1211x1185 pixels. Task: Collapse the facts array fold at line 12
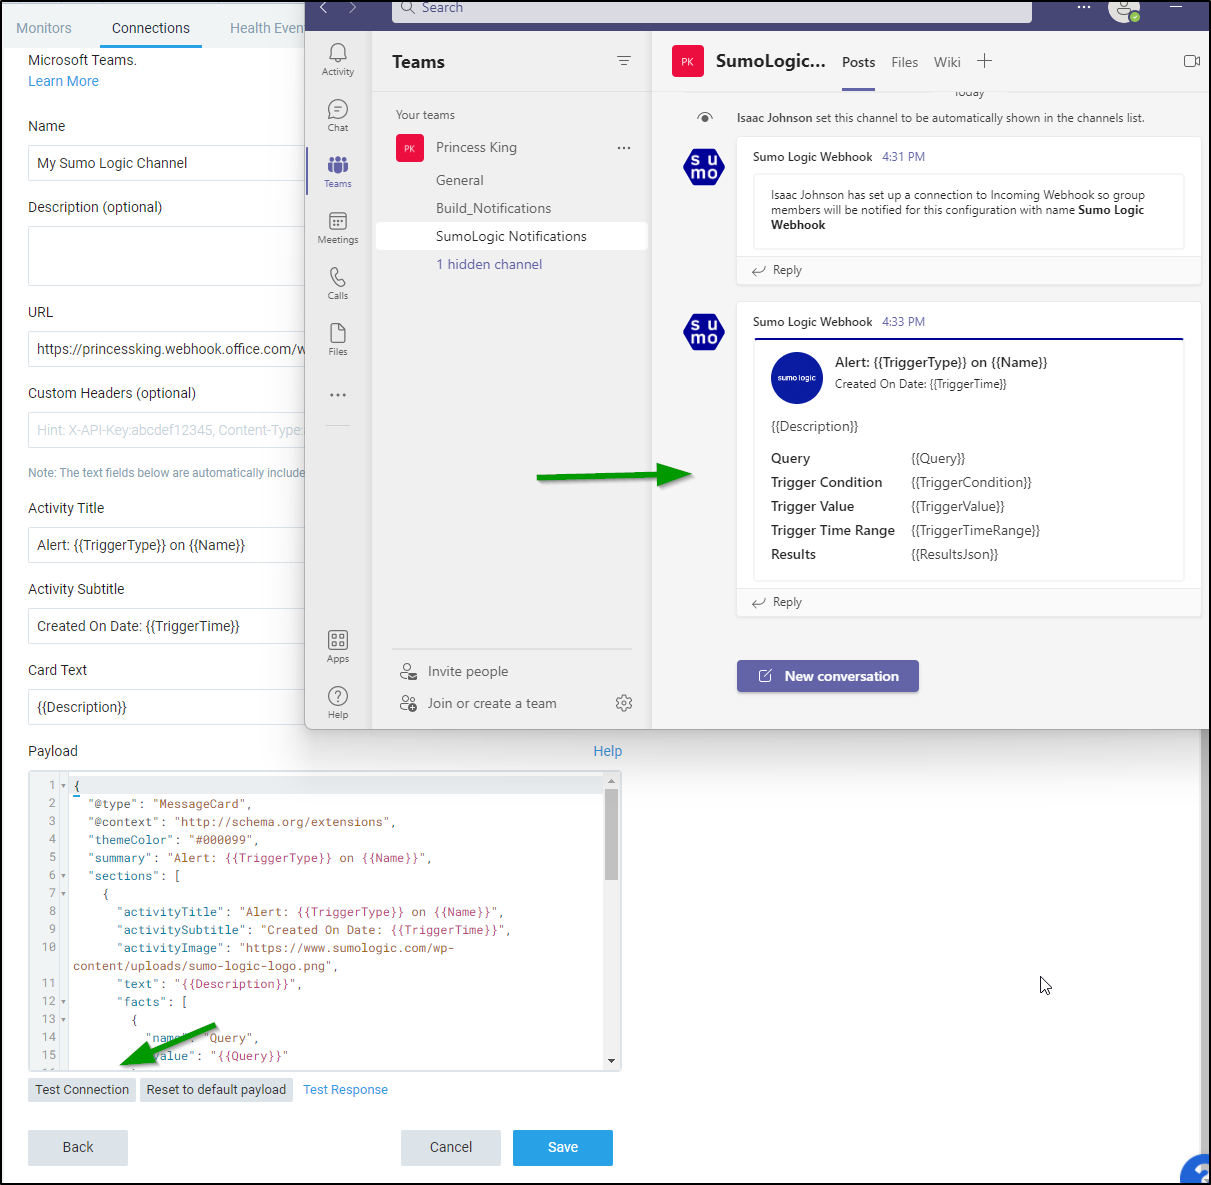pyautogui.click(x=63, y=1002)
